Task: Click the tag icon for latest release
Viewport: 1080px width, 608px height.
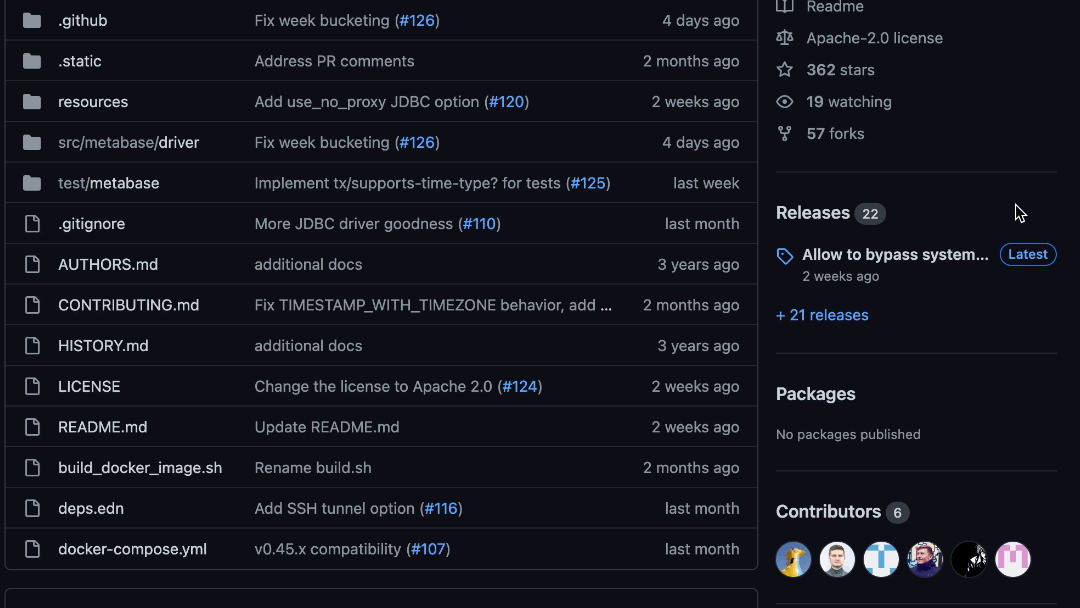Action: tap(785, 256)
